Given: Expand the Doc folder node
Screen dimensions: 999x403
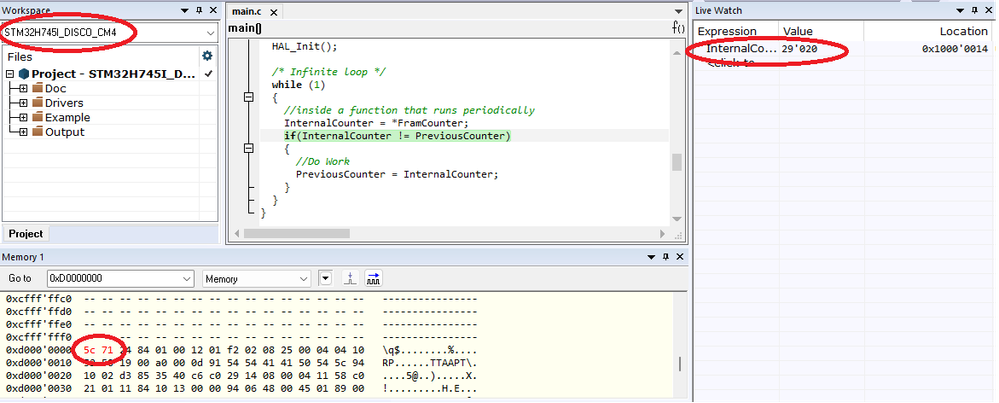Looking at the screenshot, I should [23, 88].
